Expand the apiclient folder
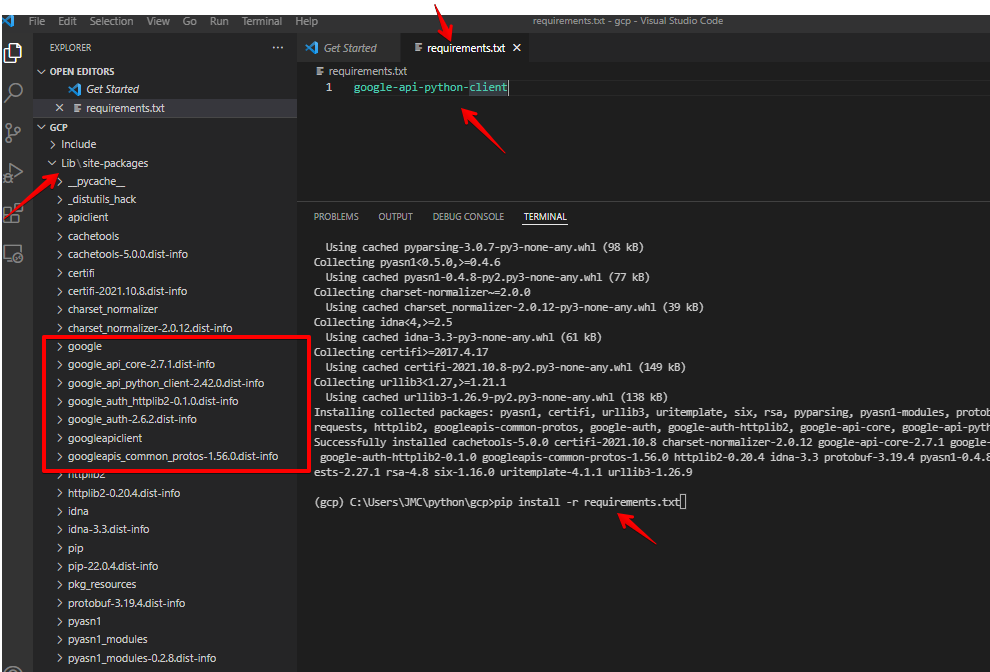 [60, 217]
